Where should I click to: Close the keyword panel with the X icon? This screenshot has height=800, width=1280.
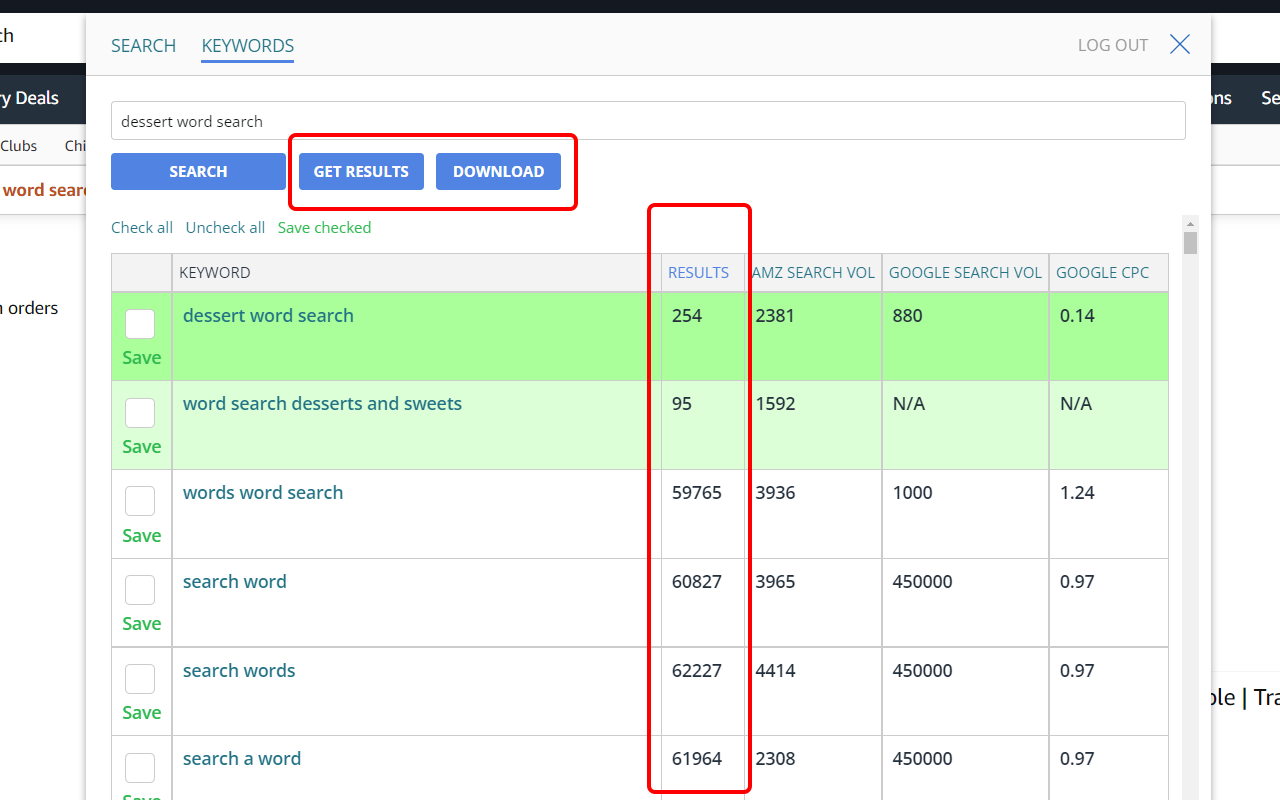point(1180,44)
